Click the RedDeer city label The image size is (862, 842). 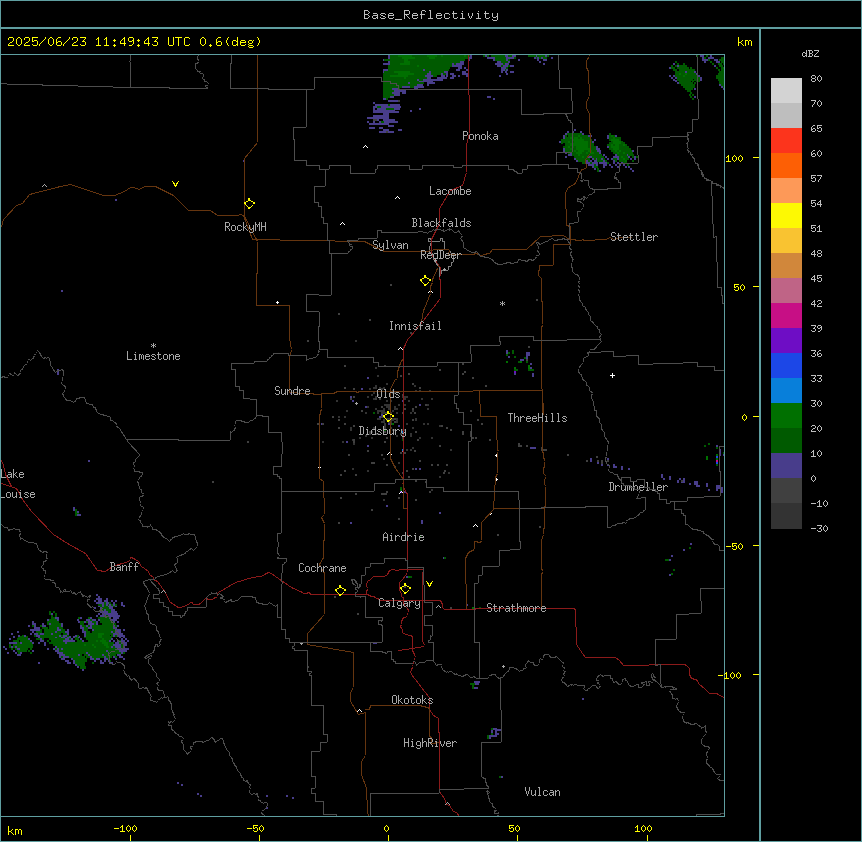pyautogui.click(x=440, y=255)
